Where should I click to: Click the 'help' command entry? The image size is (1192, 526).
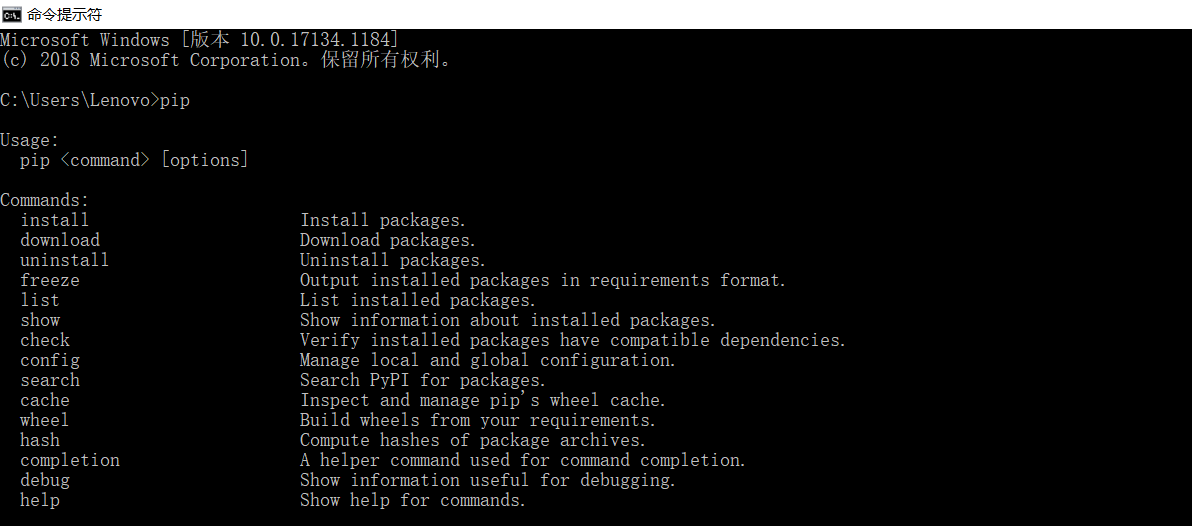tap(40, 501)
